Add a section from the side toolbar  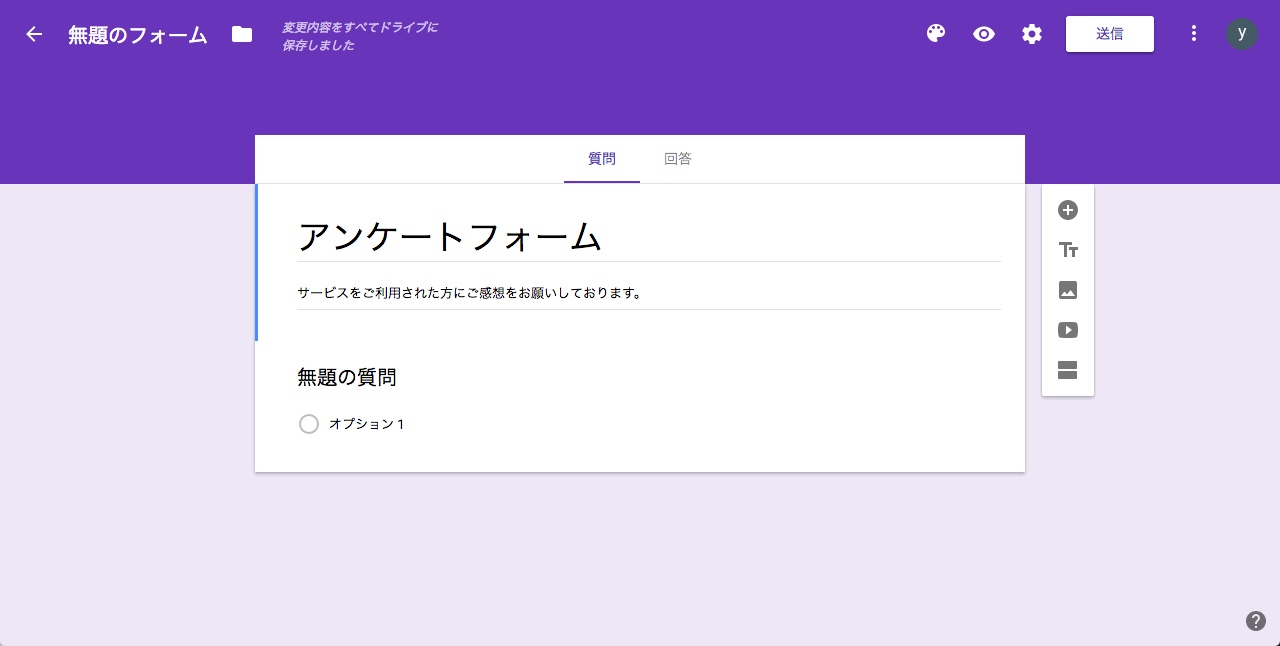pyautogui.click(x=1068, y=370)
